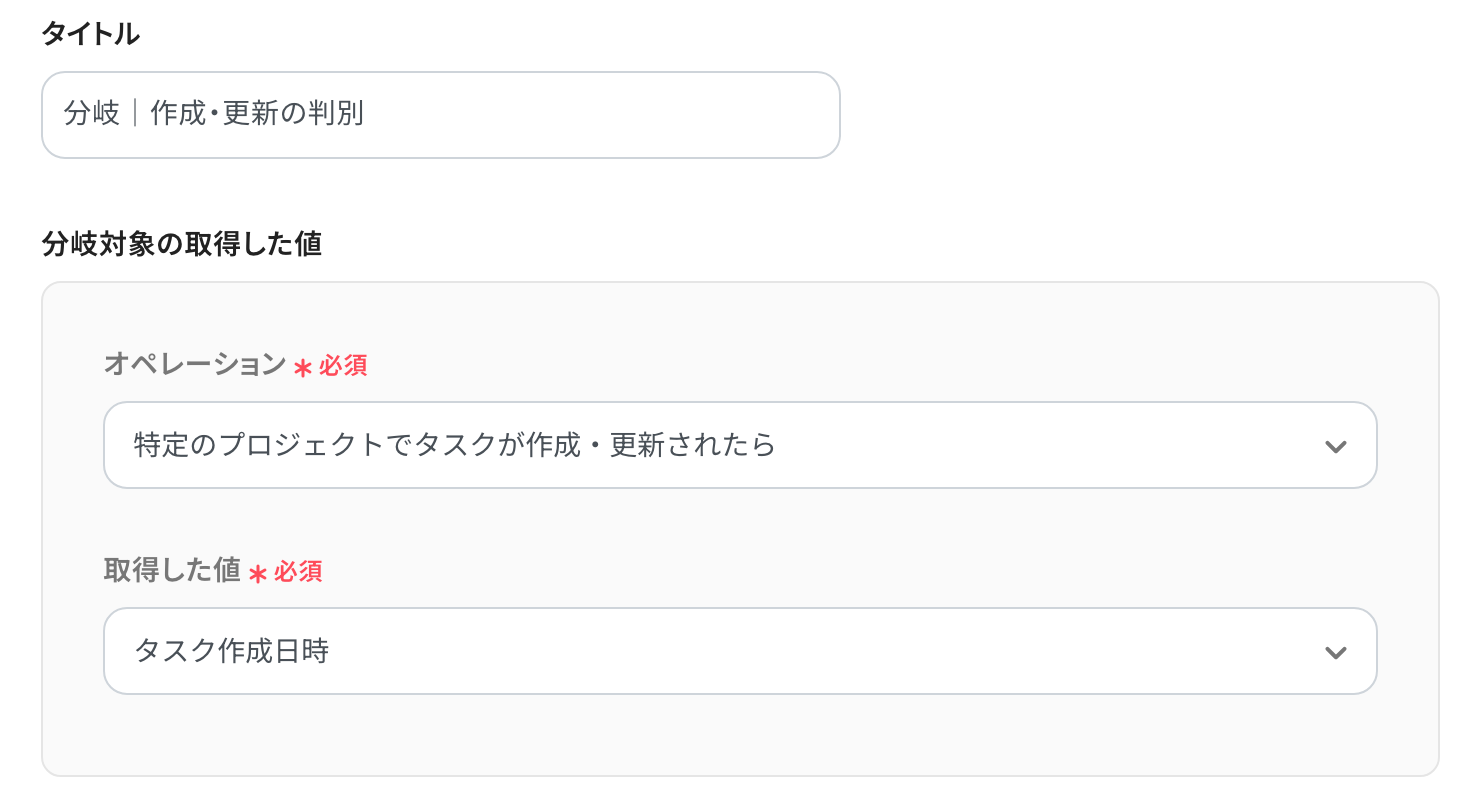Click the 必須 tag next to 取得した値
Viewport: 1478px width, 794px height.
(x=298, y=572)
